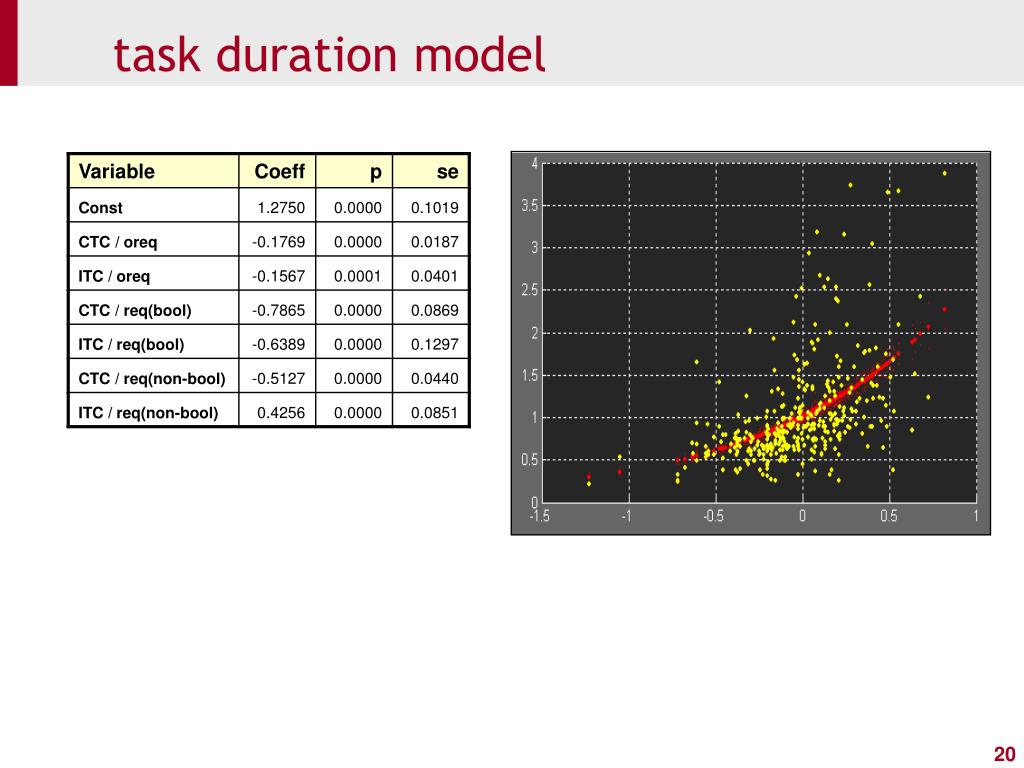1024x768 pixels.
Task: Click the slide page number 20
Action: point(1004,754)
